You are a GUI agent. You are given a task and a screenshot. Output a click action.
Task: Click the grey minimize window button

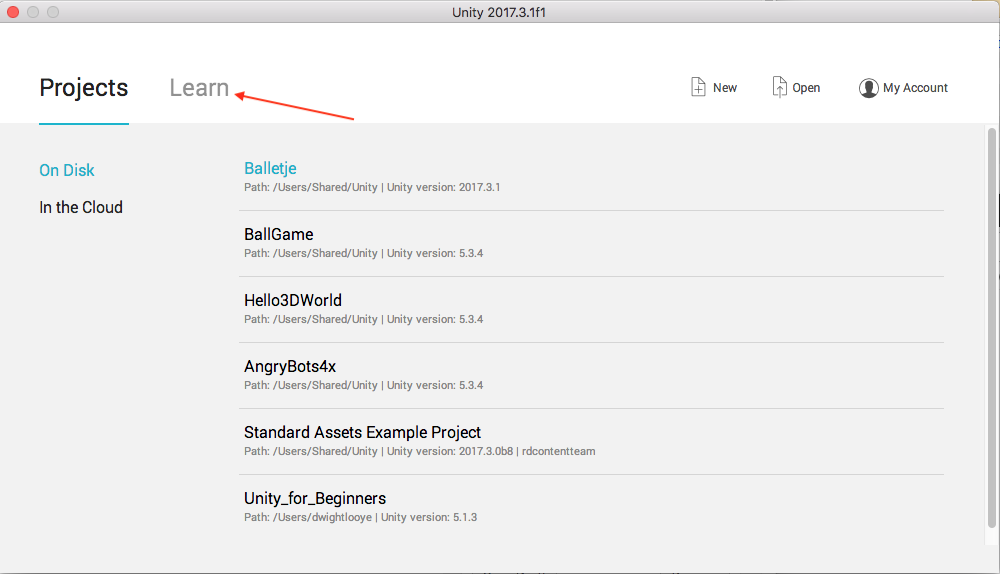(x=33, y=12)
